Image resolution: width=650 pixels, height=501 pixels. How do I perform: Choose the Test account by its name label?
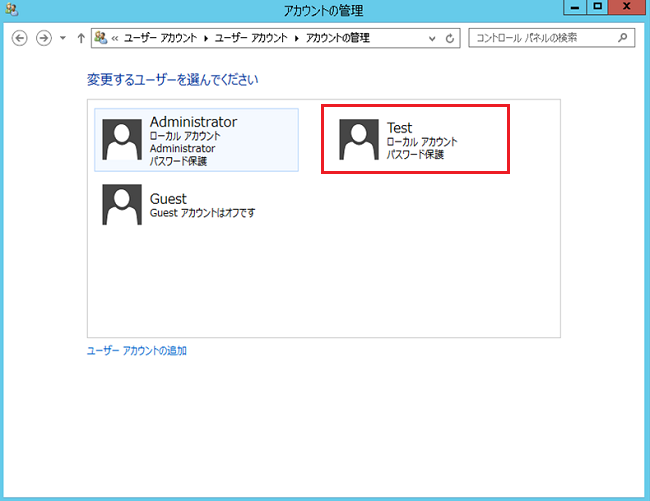coord(399,128)
